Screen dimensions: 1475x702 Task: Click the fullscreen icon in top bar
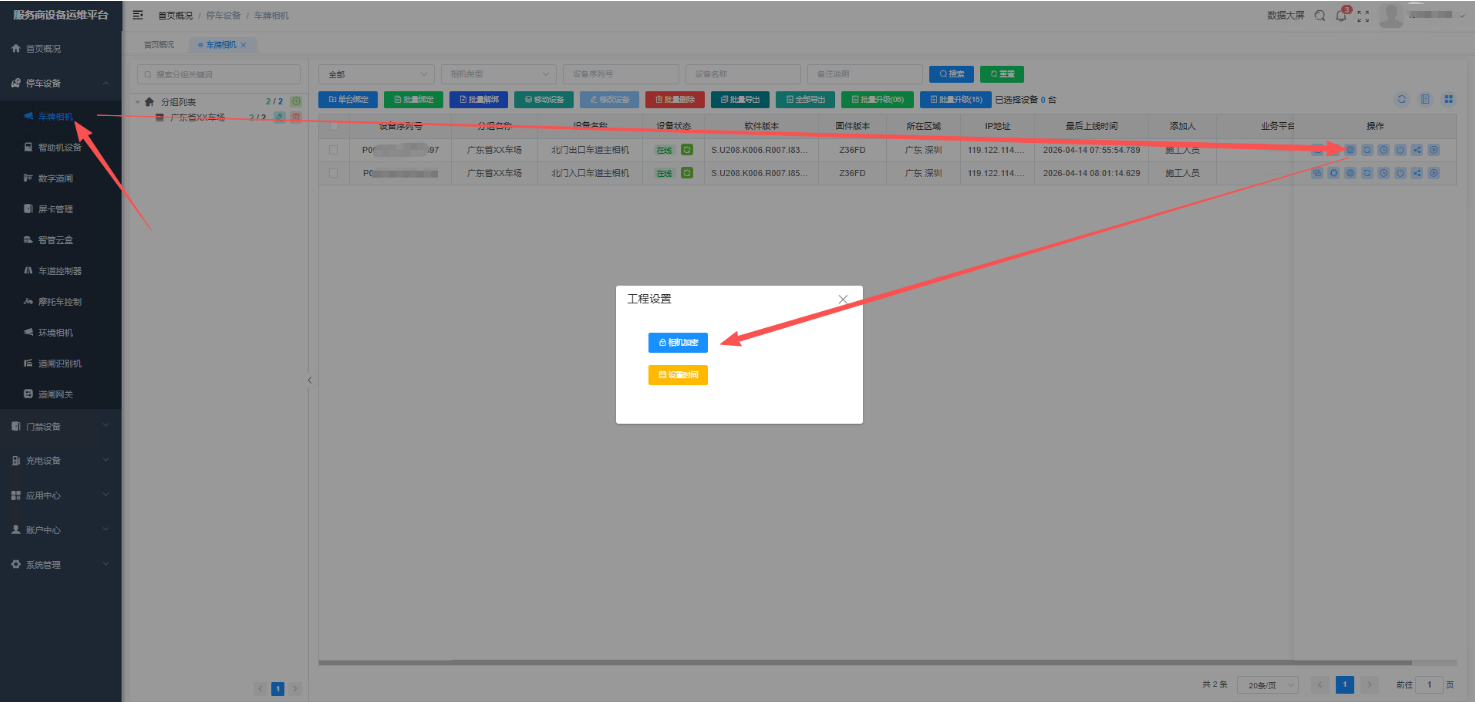pos(1362,16)
